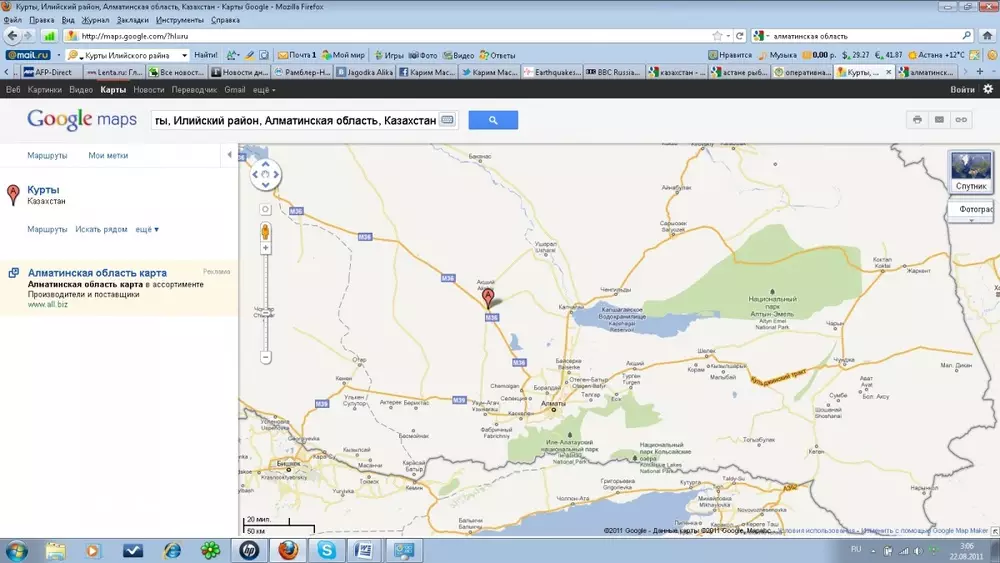Switch map to Спутник satellite view

click(x=970, y=171)
